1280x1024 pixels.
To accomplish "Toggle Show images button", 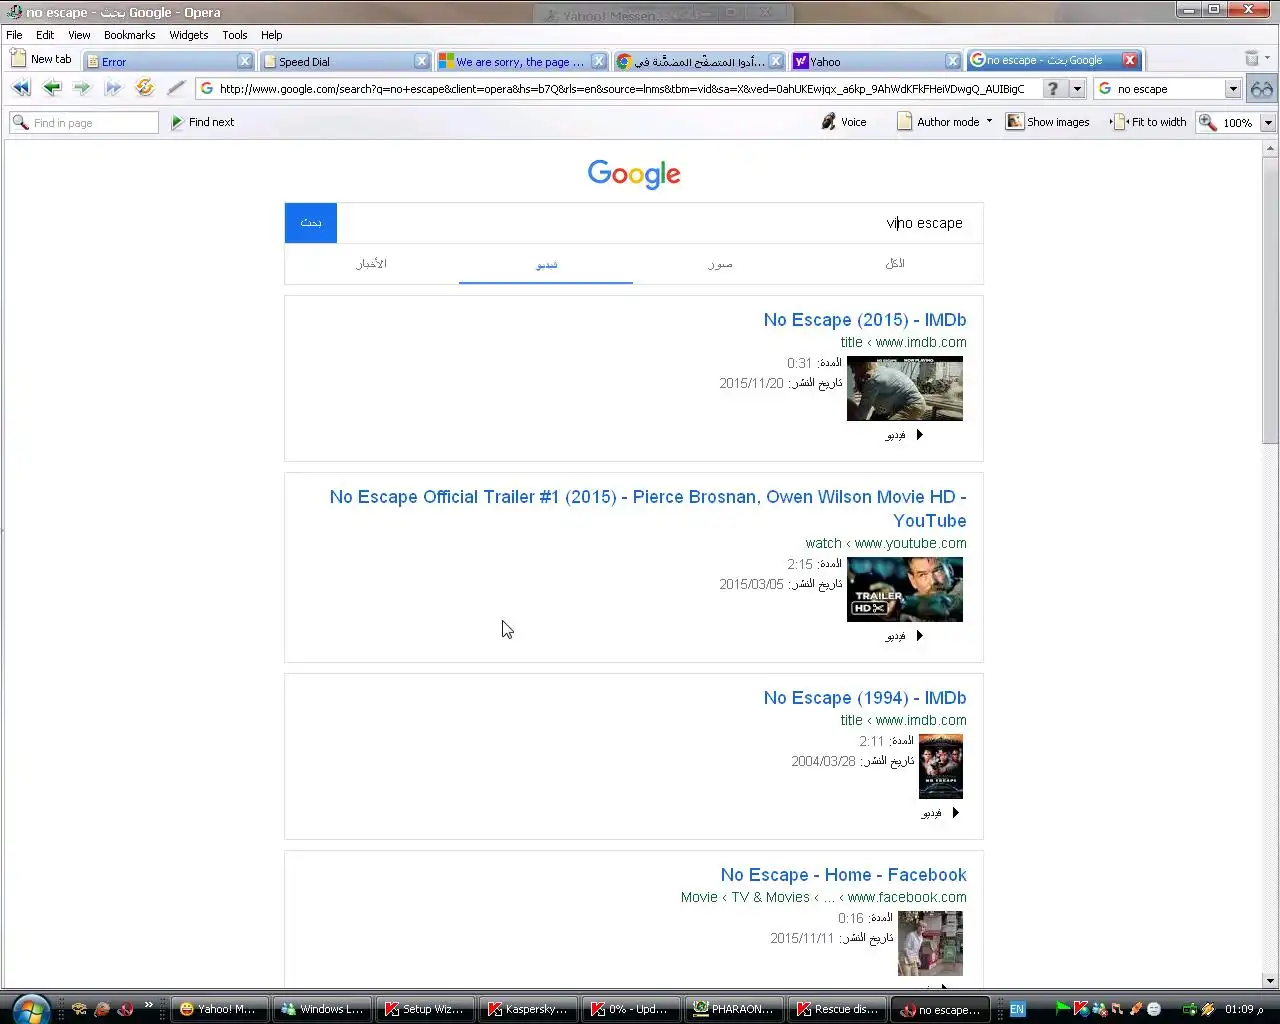I will click(x=1048, y=122).
